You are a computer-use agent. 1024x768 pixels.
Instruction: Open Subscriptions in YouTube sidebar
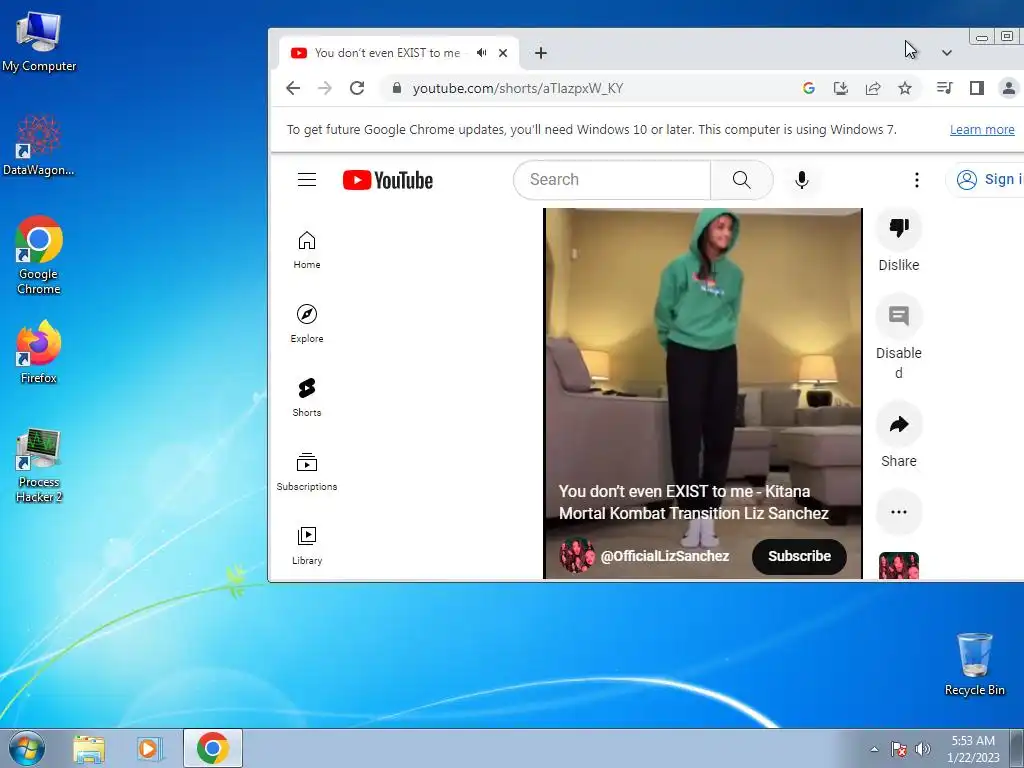tap(307, 472)
